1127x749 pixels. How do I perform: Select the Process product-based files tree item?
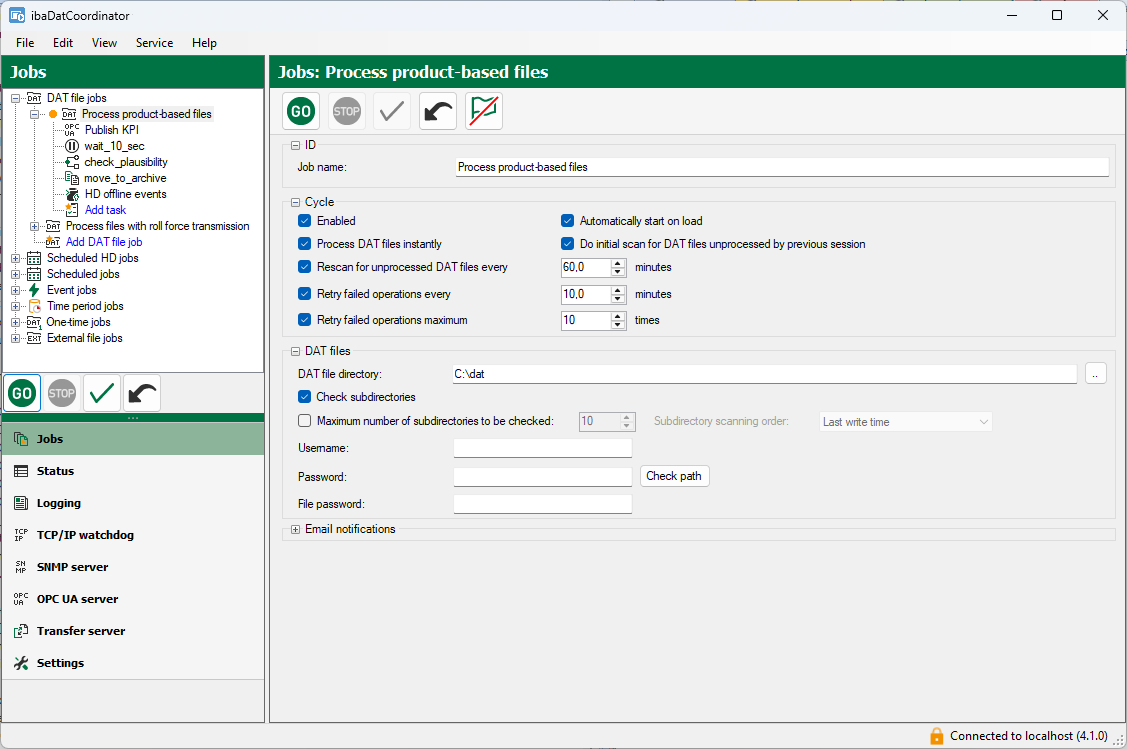pyautogui.click(x=147, y=114)
